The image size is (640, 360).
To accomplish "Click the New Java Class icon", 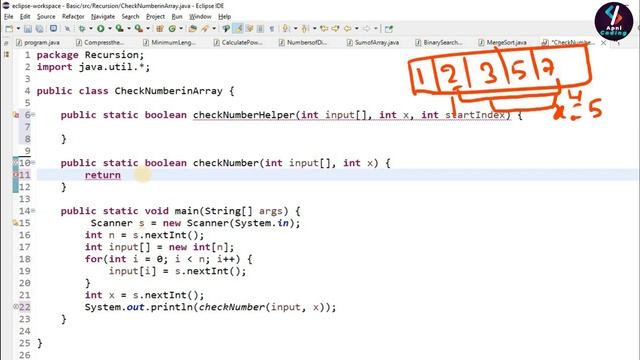I will (172, 29).
